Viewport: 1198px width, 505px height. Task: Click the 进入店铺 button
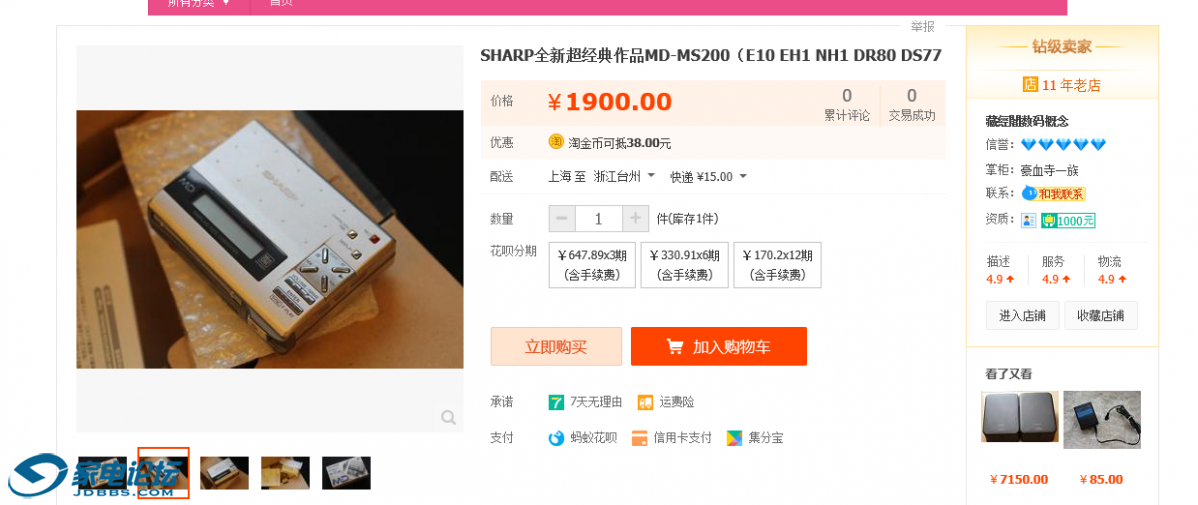pos(1022,316)
